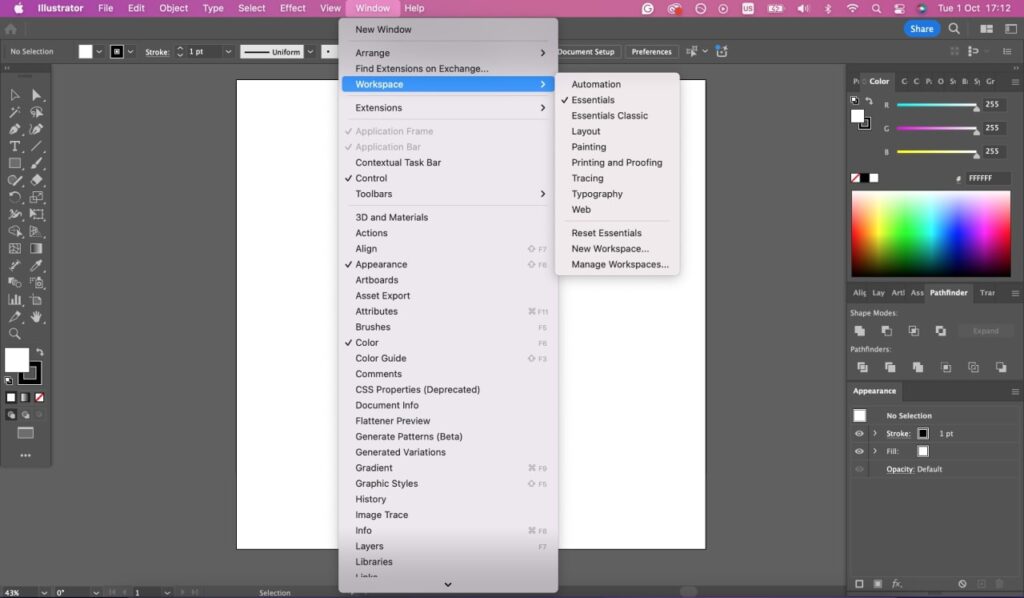Toggle visibility of Fill appearance row

pyautogui.click(x=859, y=451)
